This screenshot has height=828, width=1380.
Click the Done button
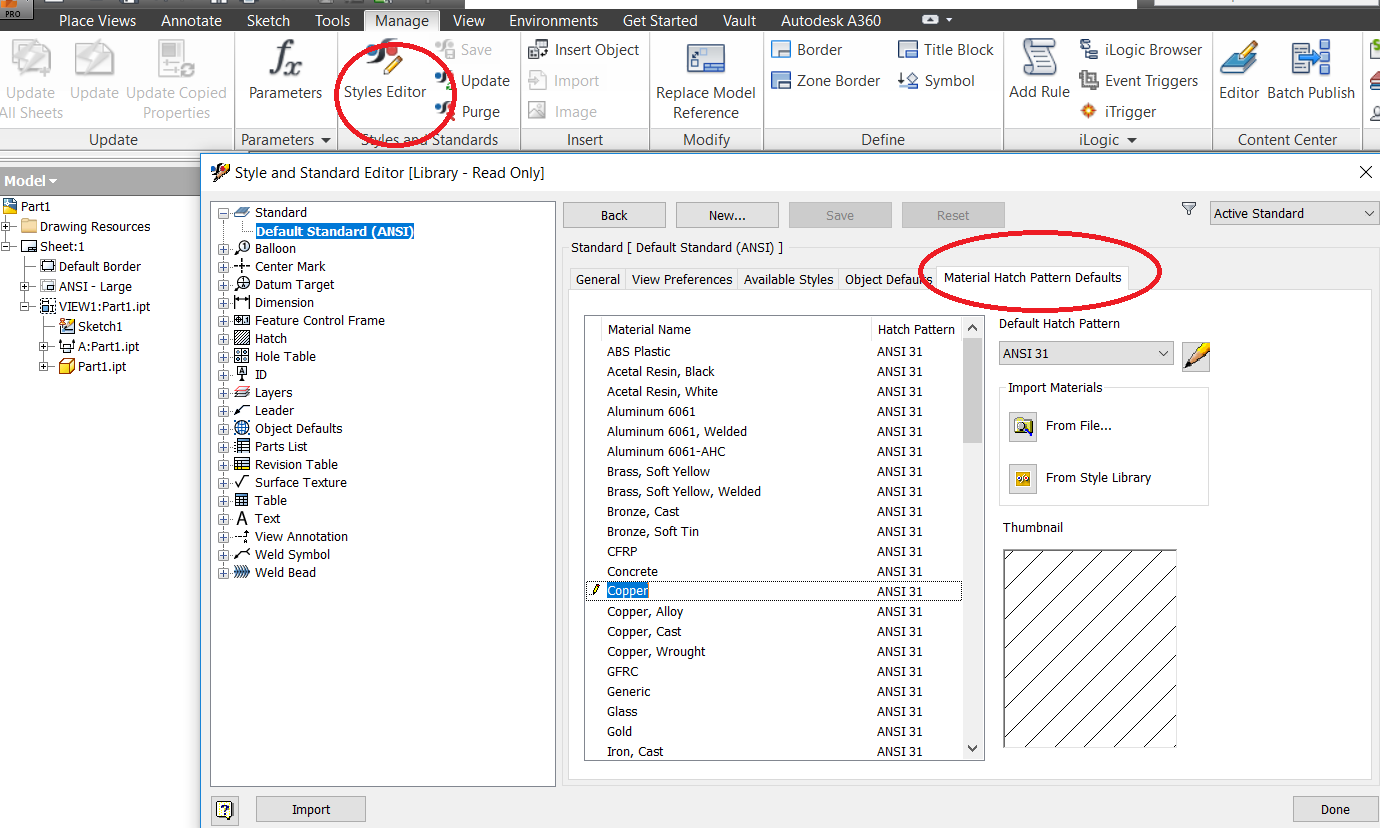(1335, 809)
